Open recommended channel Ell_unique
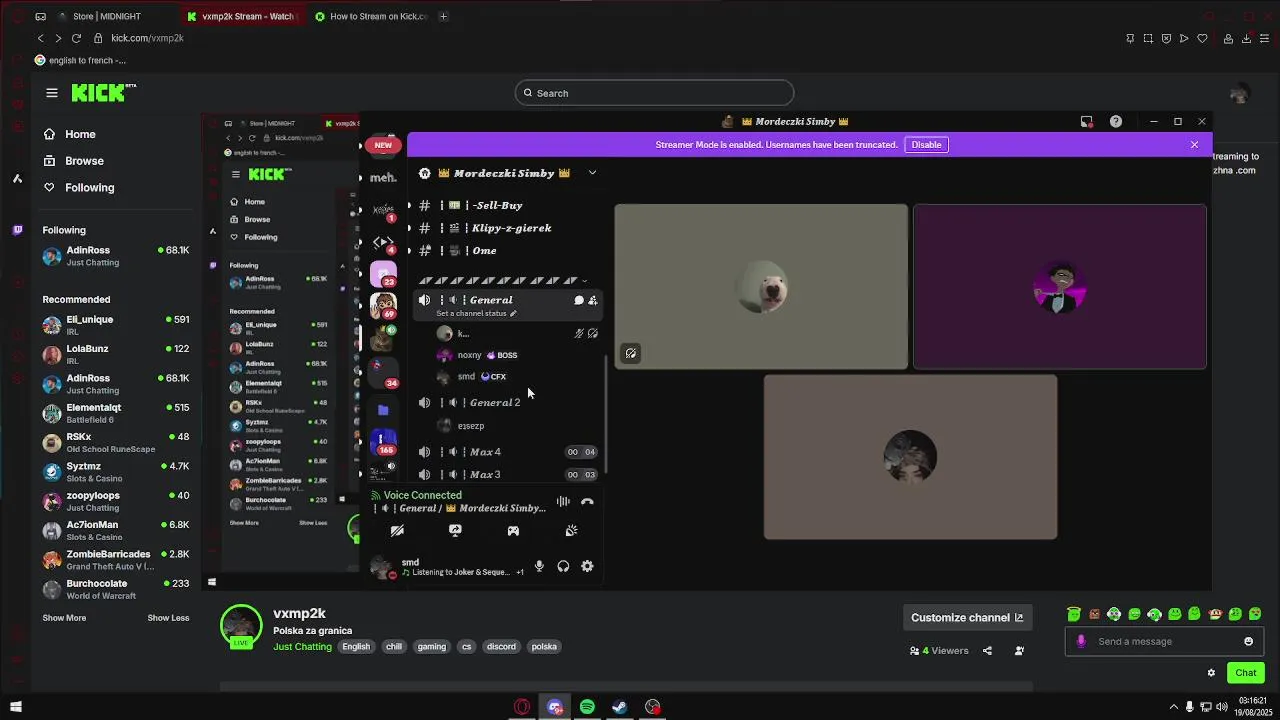The height and width of the screenshot is (720, 1280). (115, 325)
